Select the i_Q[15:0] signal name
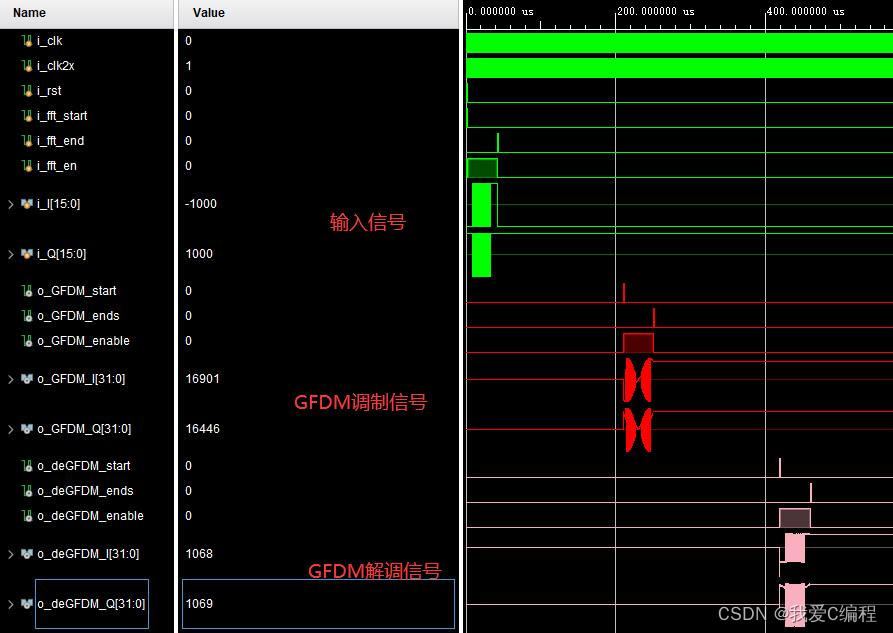This screenshot has height=633, width=893. (x=62, y=254)
